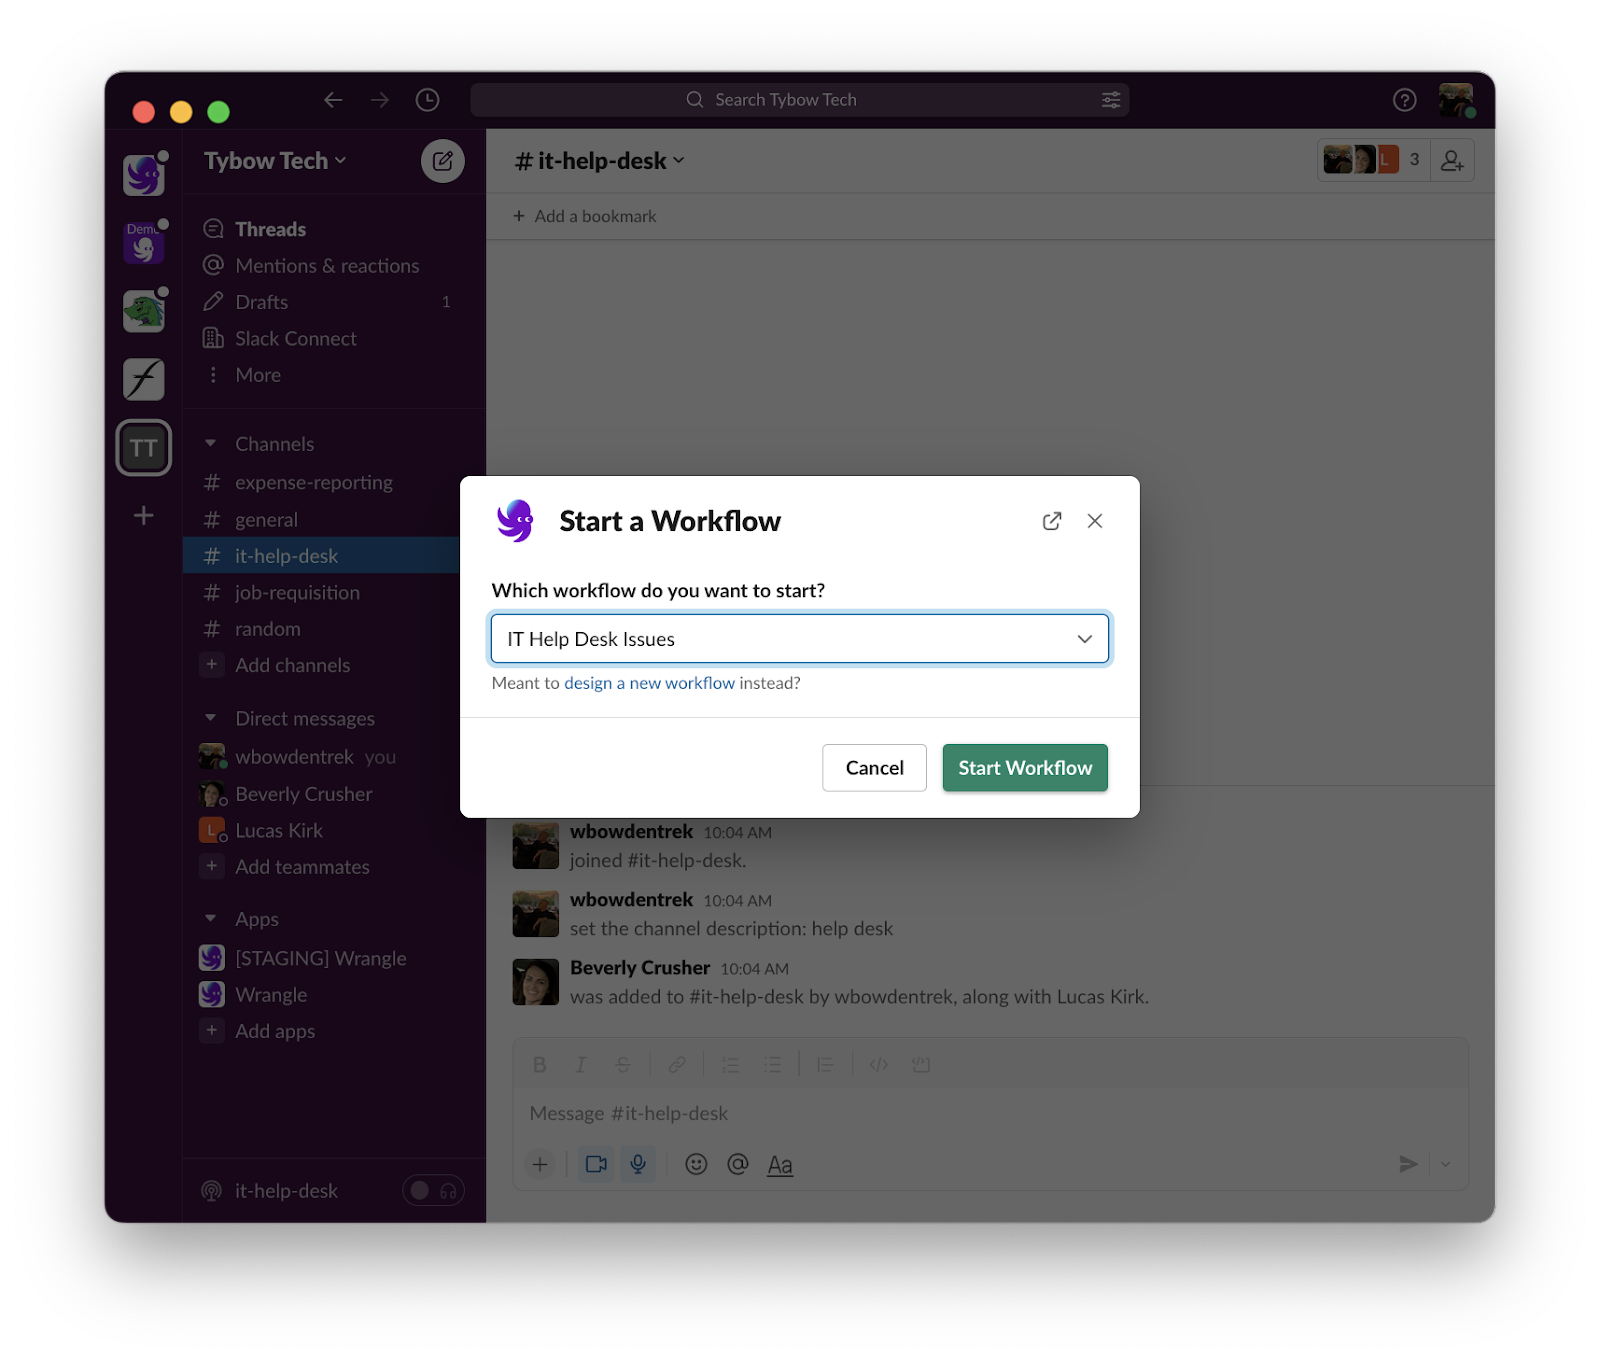The height and width of the screenshot is (1361, 1600).
Task: Open the random channel
Action: point(268,629)
